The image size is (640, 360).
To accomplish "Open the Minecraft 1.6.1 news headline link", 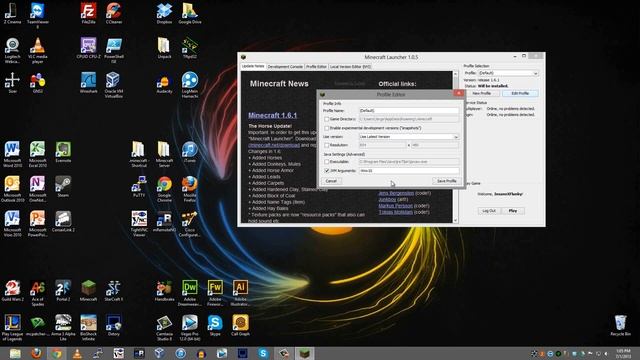I will tap(272, 116).
